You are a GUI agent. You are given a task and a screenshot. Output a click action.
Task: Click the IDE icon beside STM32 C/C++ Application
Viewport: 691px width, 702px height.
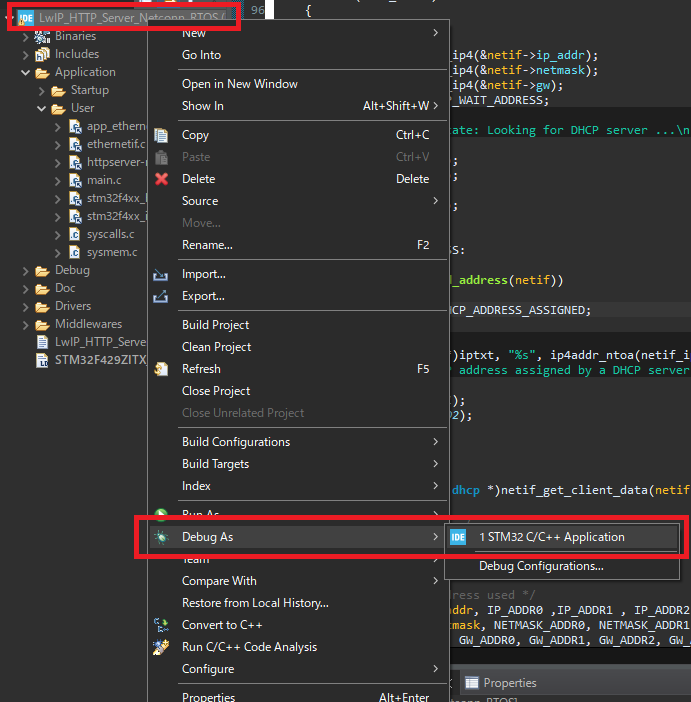(458, 537)
